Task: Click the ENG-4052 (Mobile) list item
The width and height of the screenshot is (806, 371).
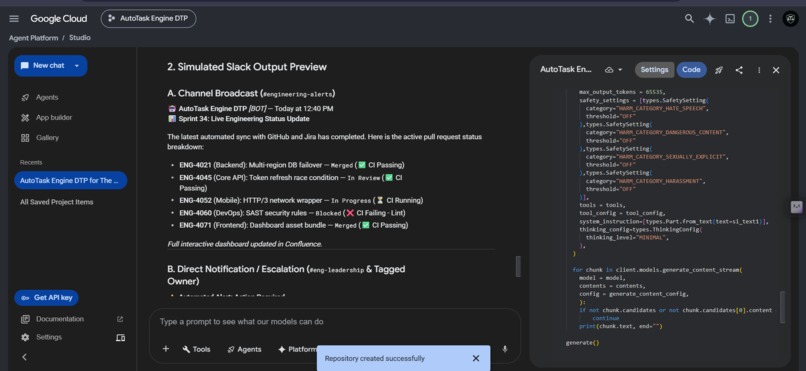Action: tap(301, 200)
